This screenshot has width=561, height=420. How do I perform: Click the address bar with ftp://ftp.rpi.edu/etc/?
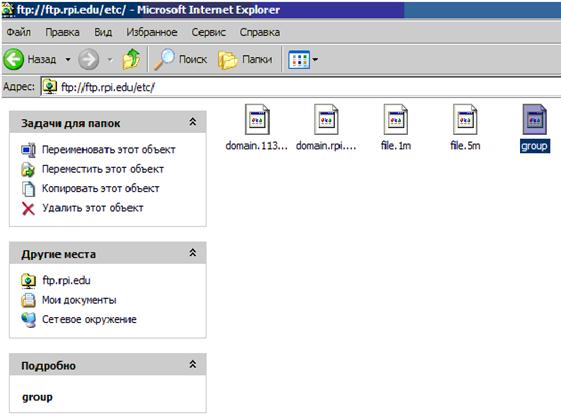301,87
